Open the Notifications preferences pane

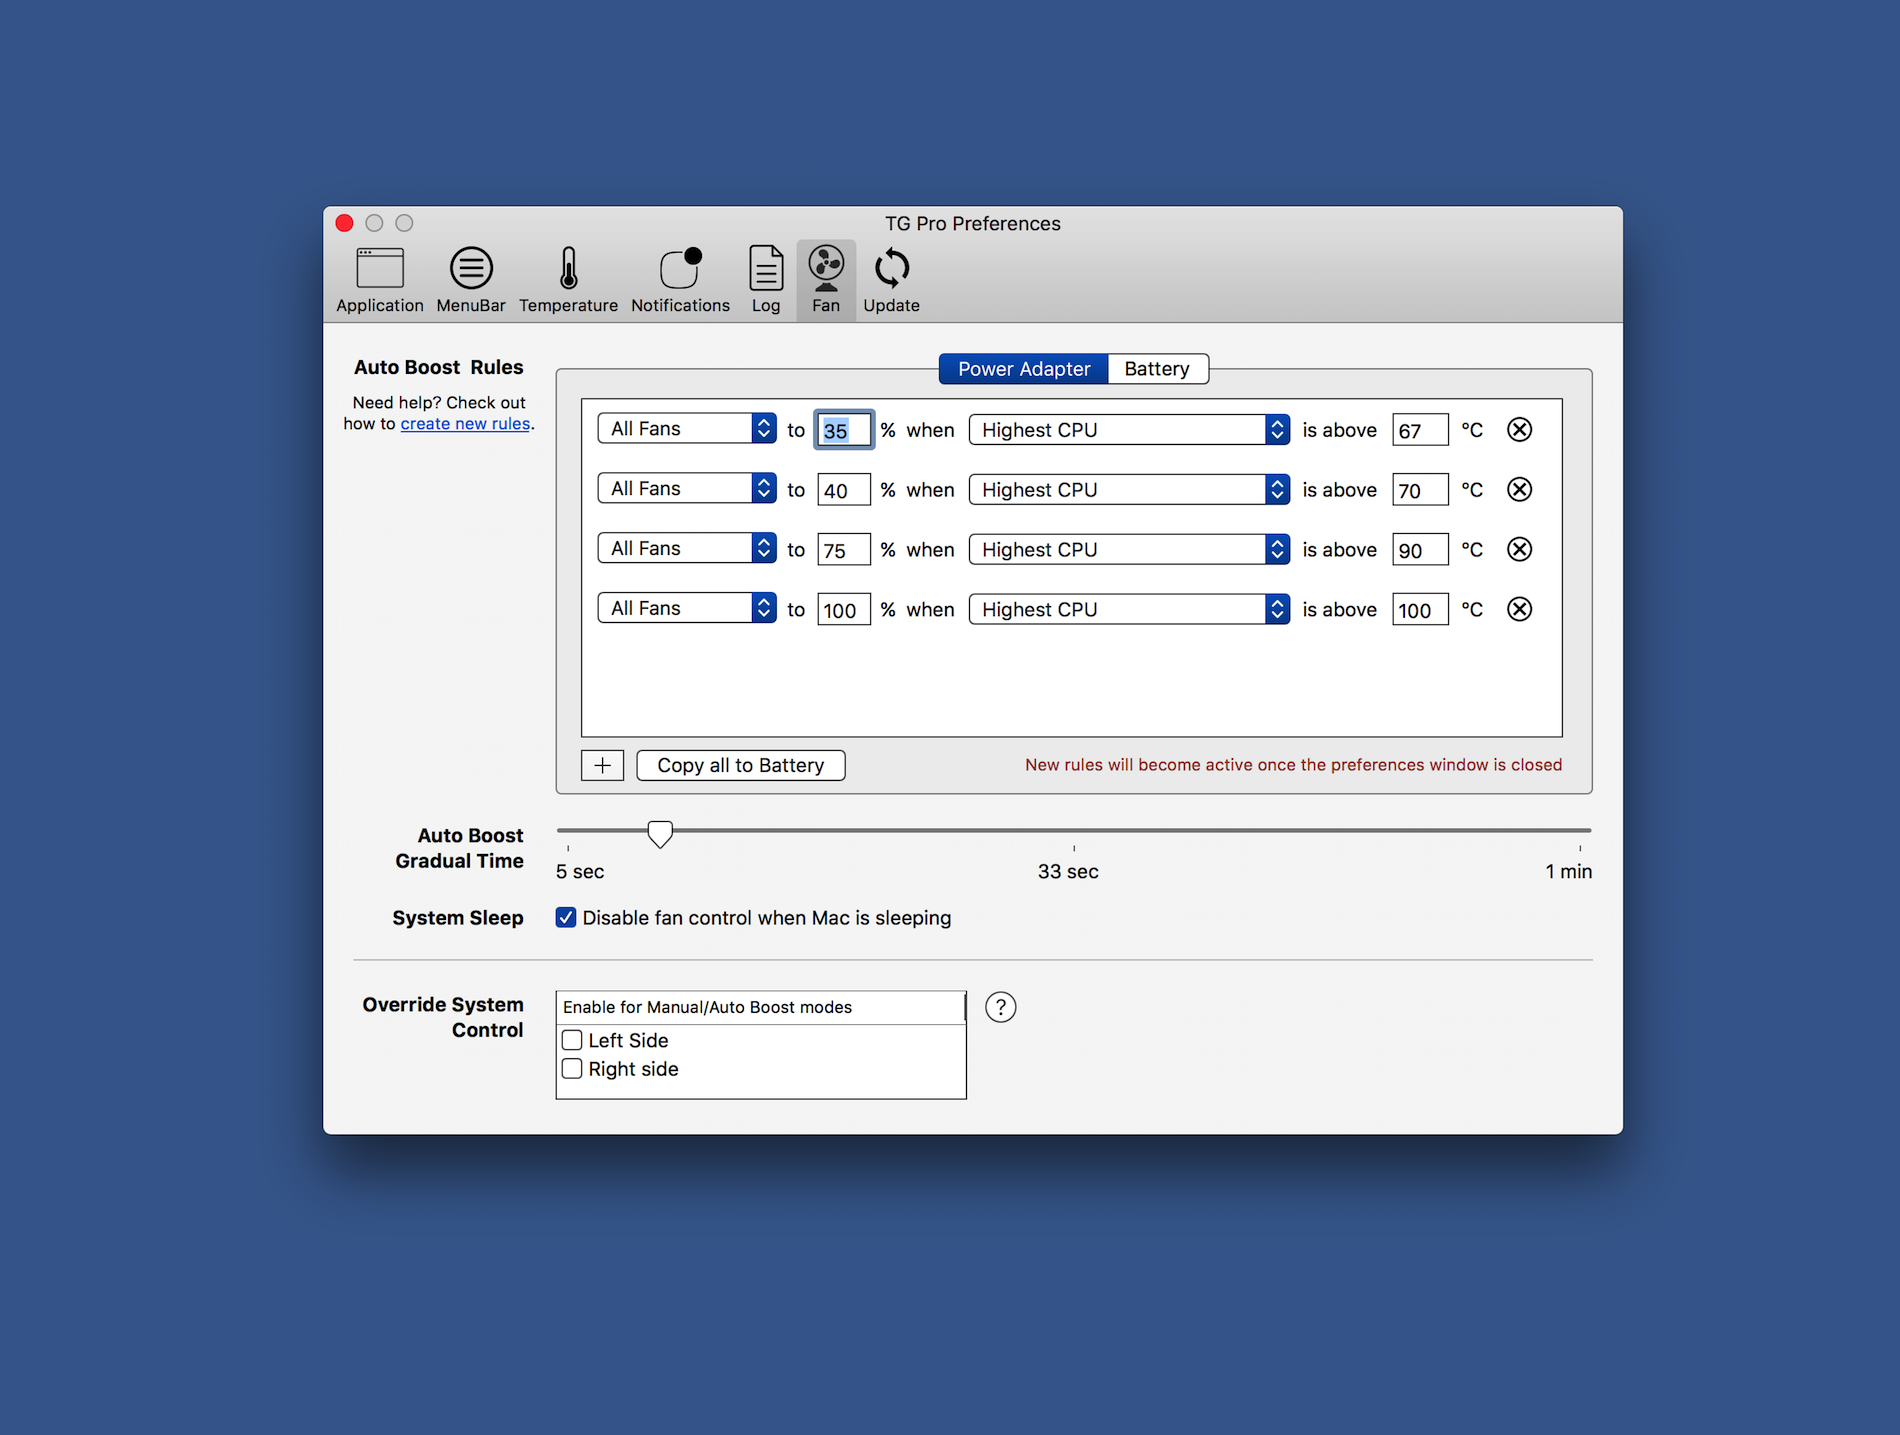(x=680, y=280)
